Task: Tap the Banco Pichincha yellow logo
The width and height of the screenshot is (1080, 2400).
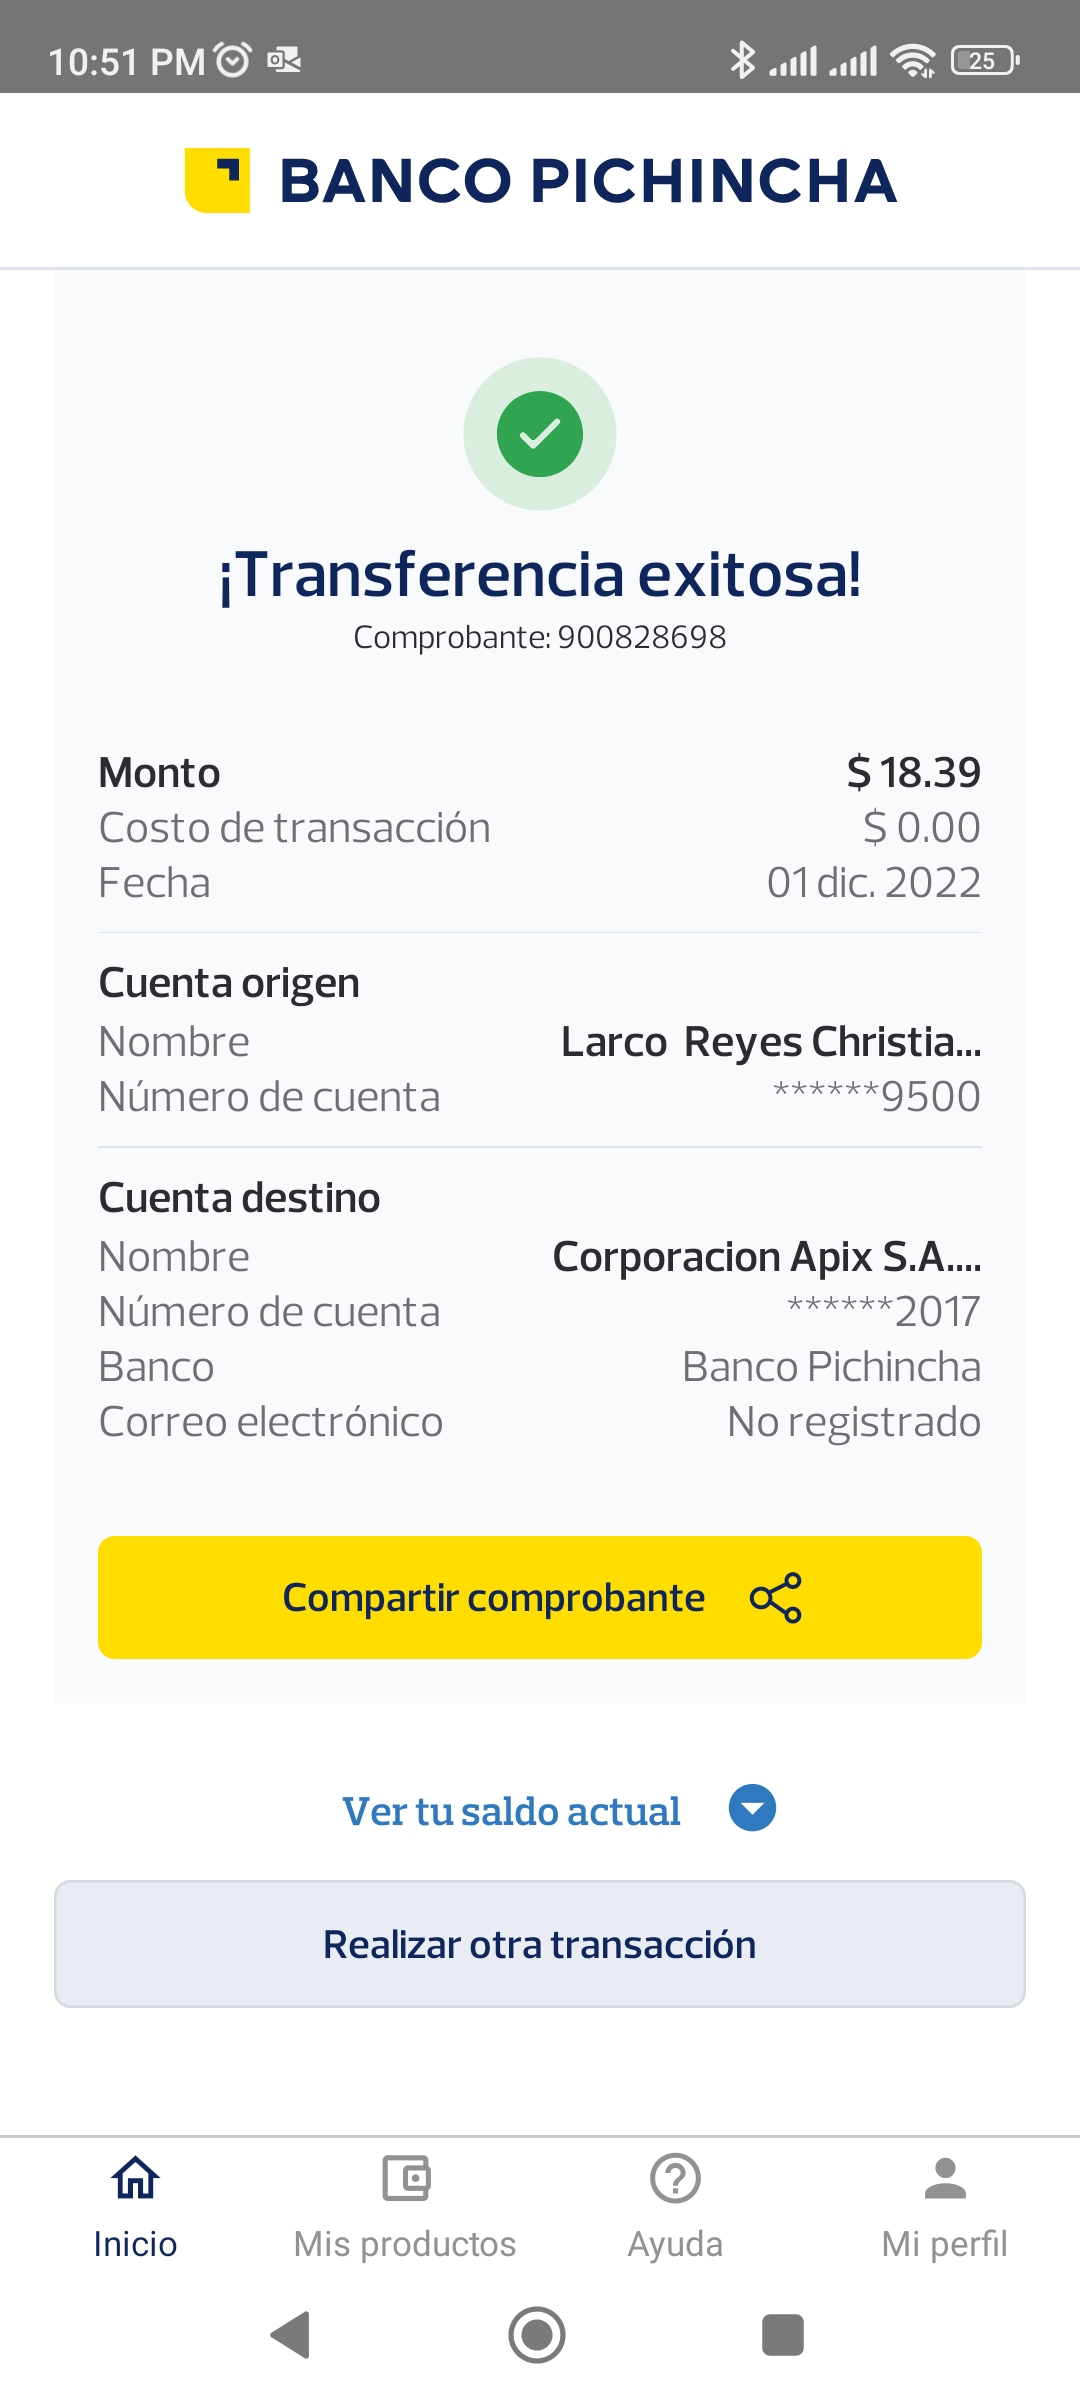Action: [217, 181]
